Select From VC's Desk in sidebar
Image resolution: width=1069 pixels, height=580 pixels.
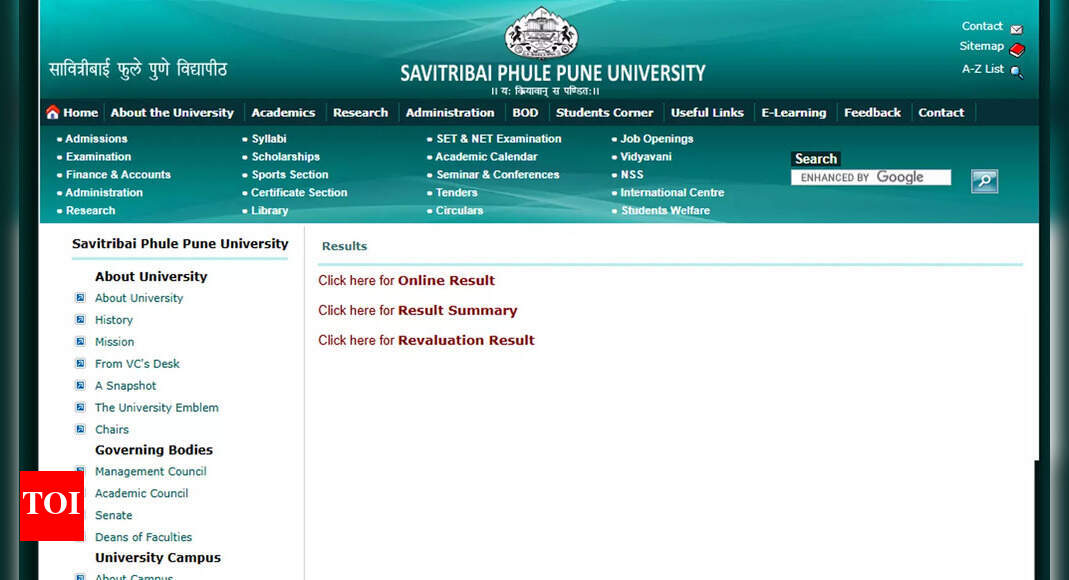click(137, 364)
